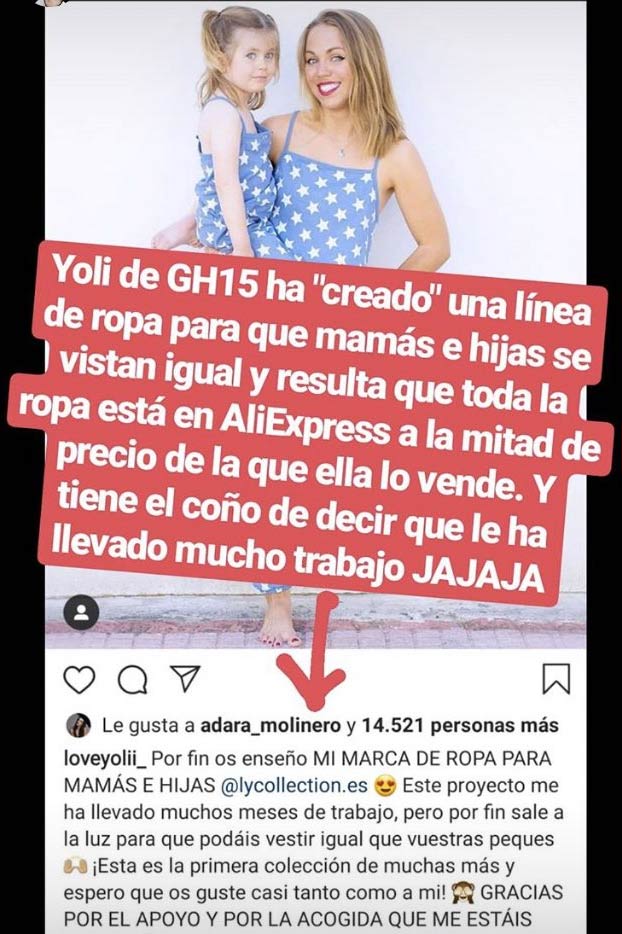Tap the 'Le gusta a' label

148,726
